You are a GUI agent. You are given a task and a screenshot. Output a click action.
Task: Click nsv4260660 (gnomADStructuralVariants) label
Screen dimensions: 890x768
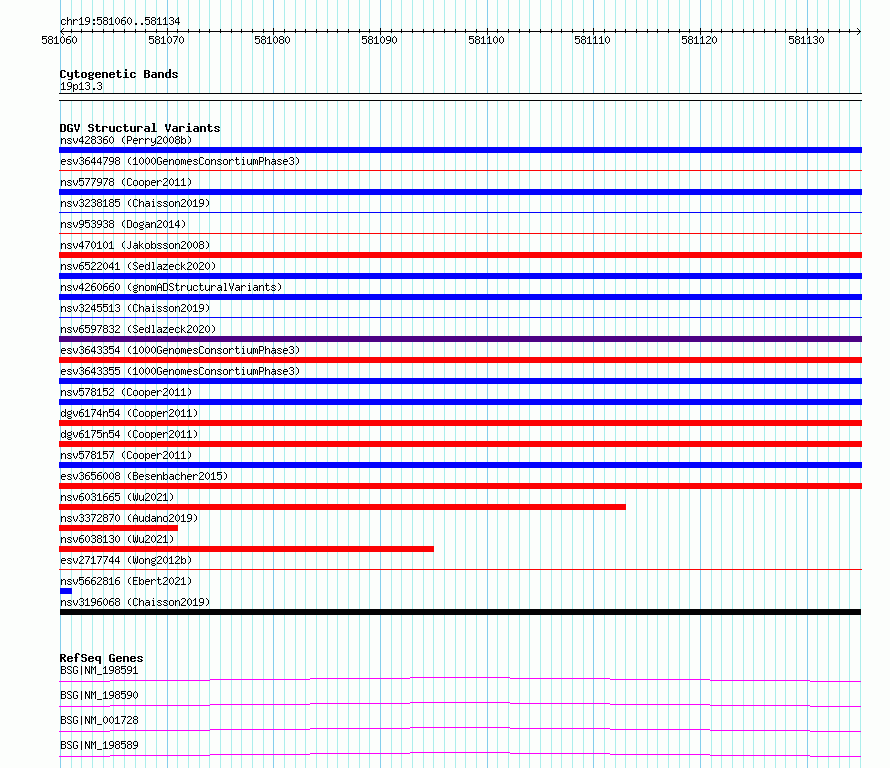tap(171, 287)
